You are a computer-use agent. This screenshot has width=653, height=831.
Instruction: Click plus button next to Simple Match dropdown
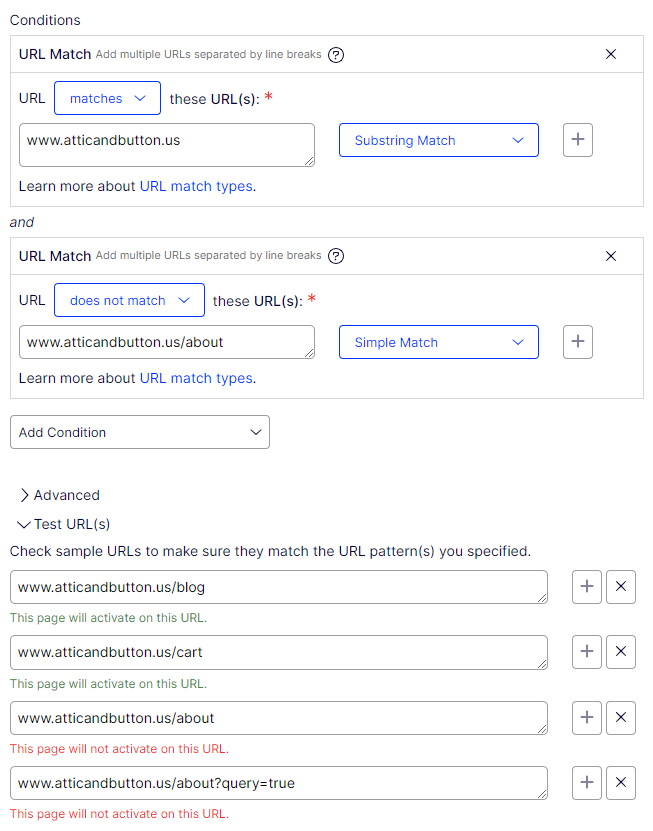578,342
